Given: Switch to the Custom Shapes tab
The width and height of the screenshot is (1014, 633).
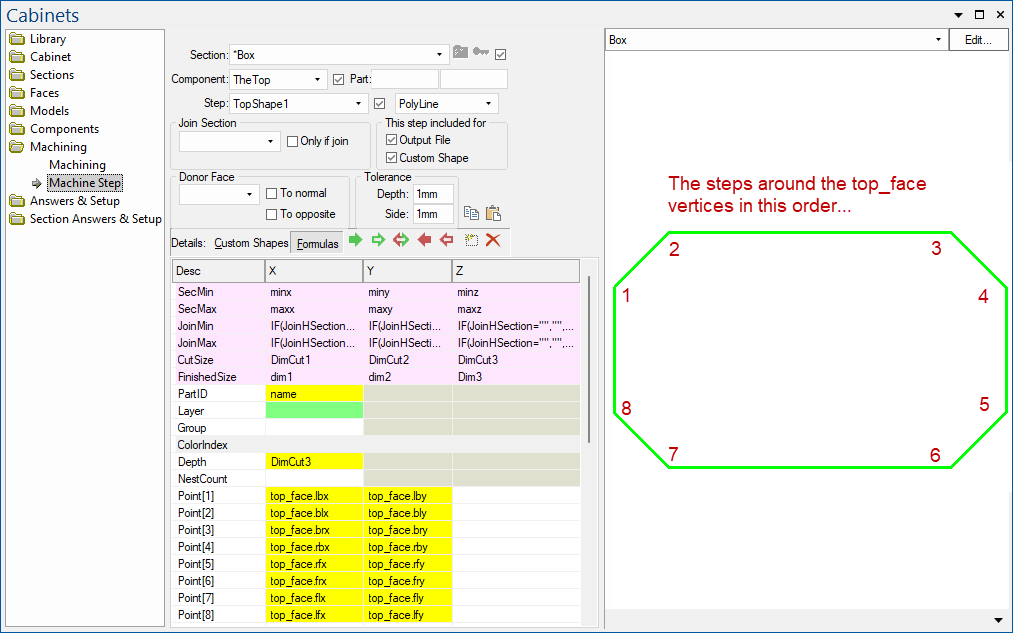Looking at the screenshot, I should 253,241.
